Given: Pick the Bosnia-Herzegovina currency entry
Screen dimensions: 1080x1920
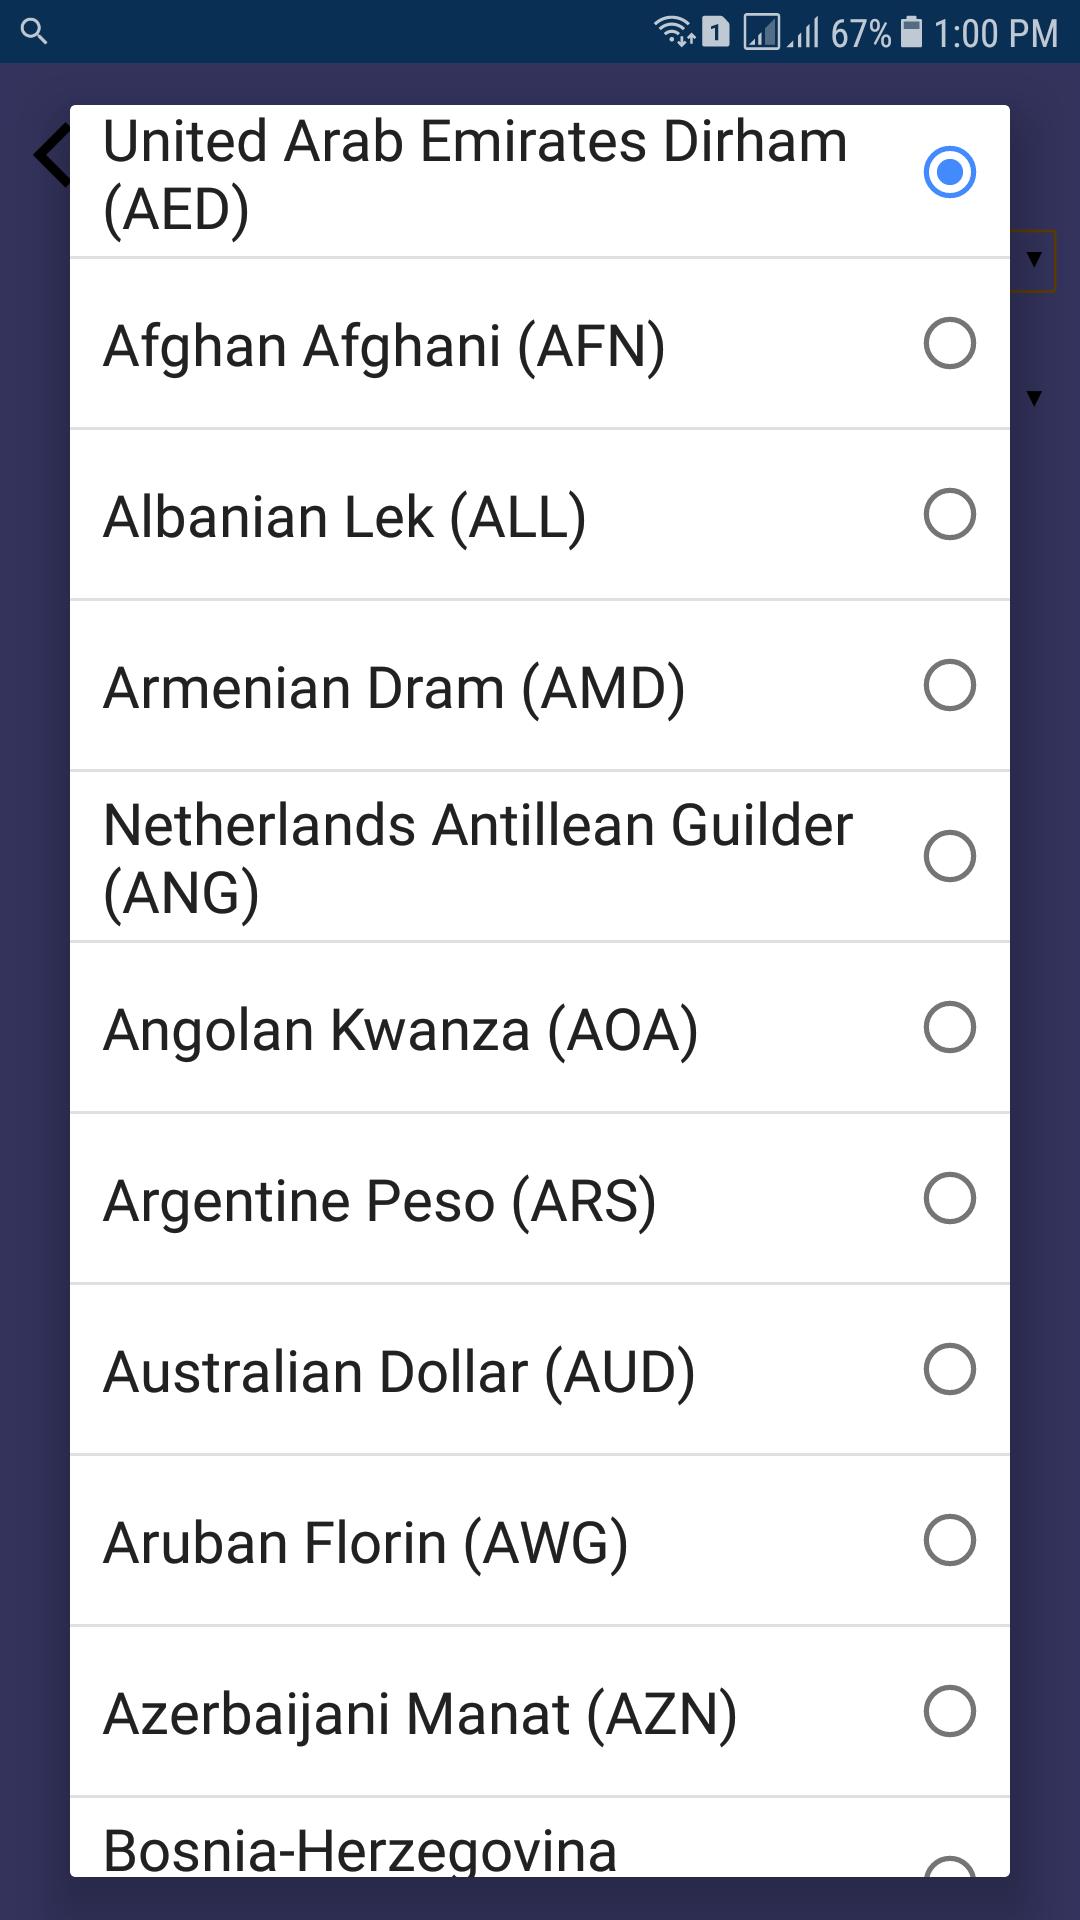Looking at the screenshot, I should pos(540,1838).
